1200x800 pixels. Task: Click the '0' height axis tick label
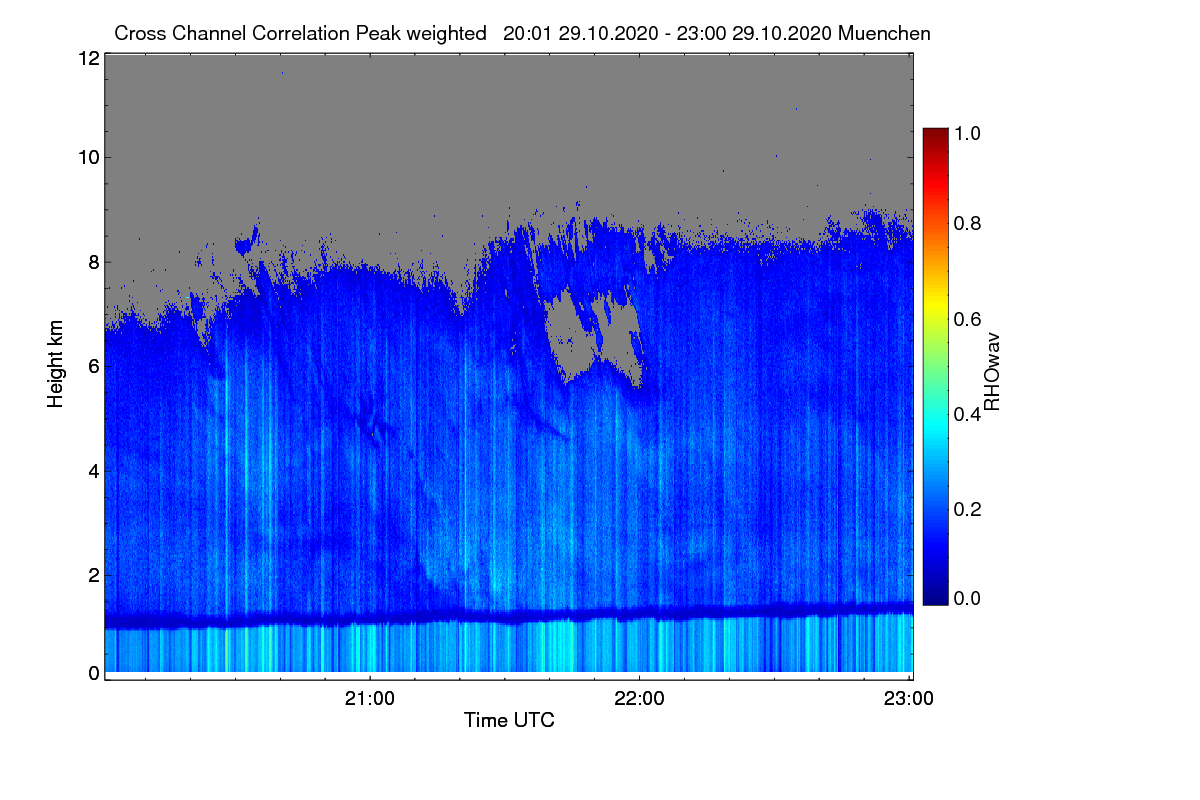[x=94, y=673]
